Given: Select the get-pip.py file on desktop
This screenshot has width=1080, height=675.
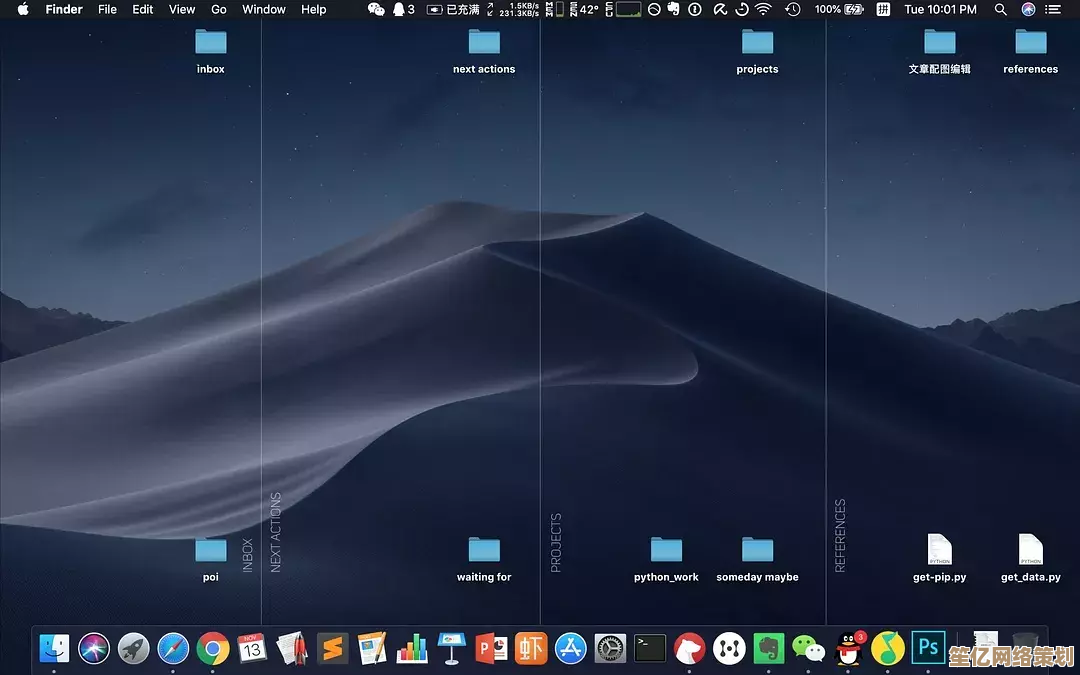Looking at the screenshot, I should pos(939,551).
